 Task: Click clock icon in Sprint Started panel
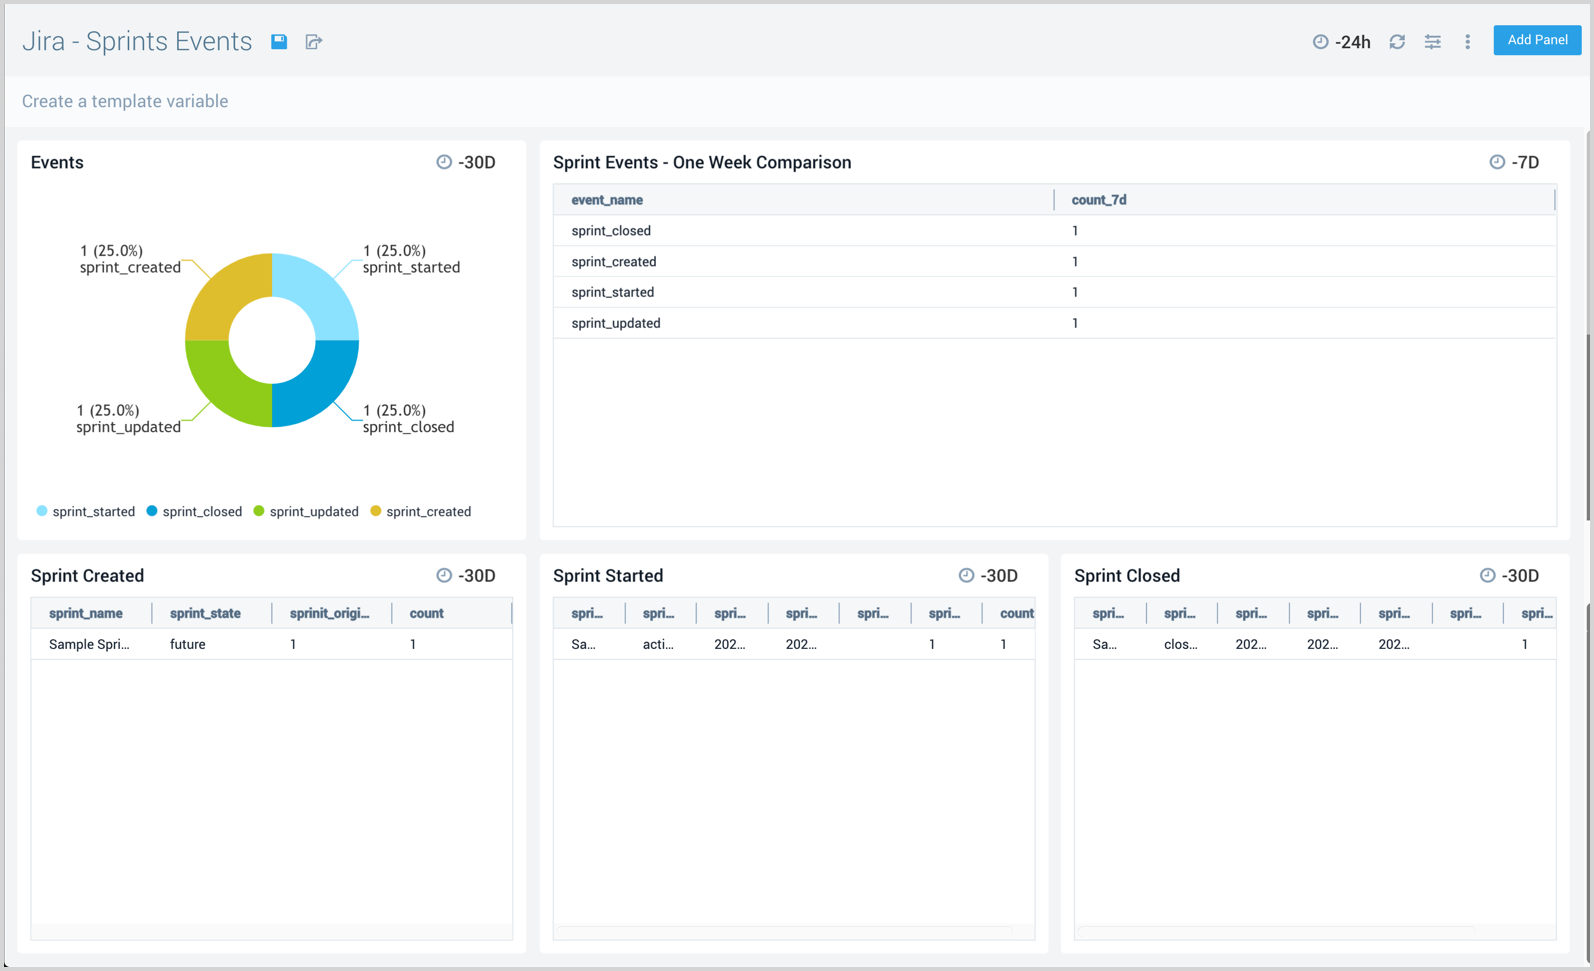pyautogui.click(x=966, y=576)
